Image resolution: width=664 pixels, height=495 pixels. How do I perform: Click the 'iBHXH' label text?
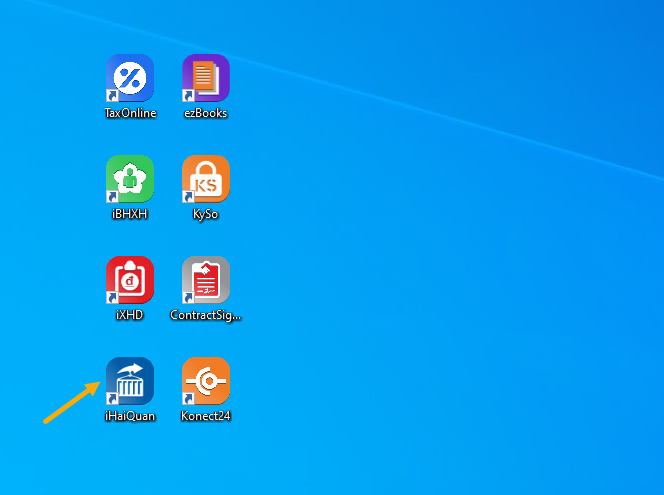pos(130,214)
